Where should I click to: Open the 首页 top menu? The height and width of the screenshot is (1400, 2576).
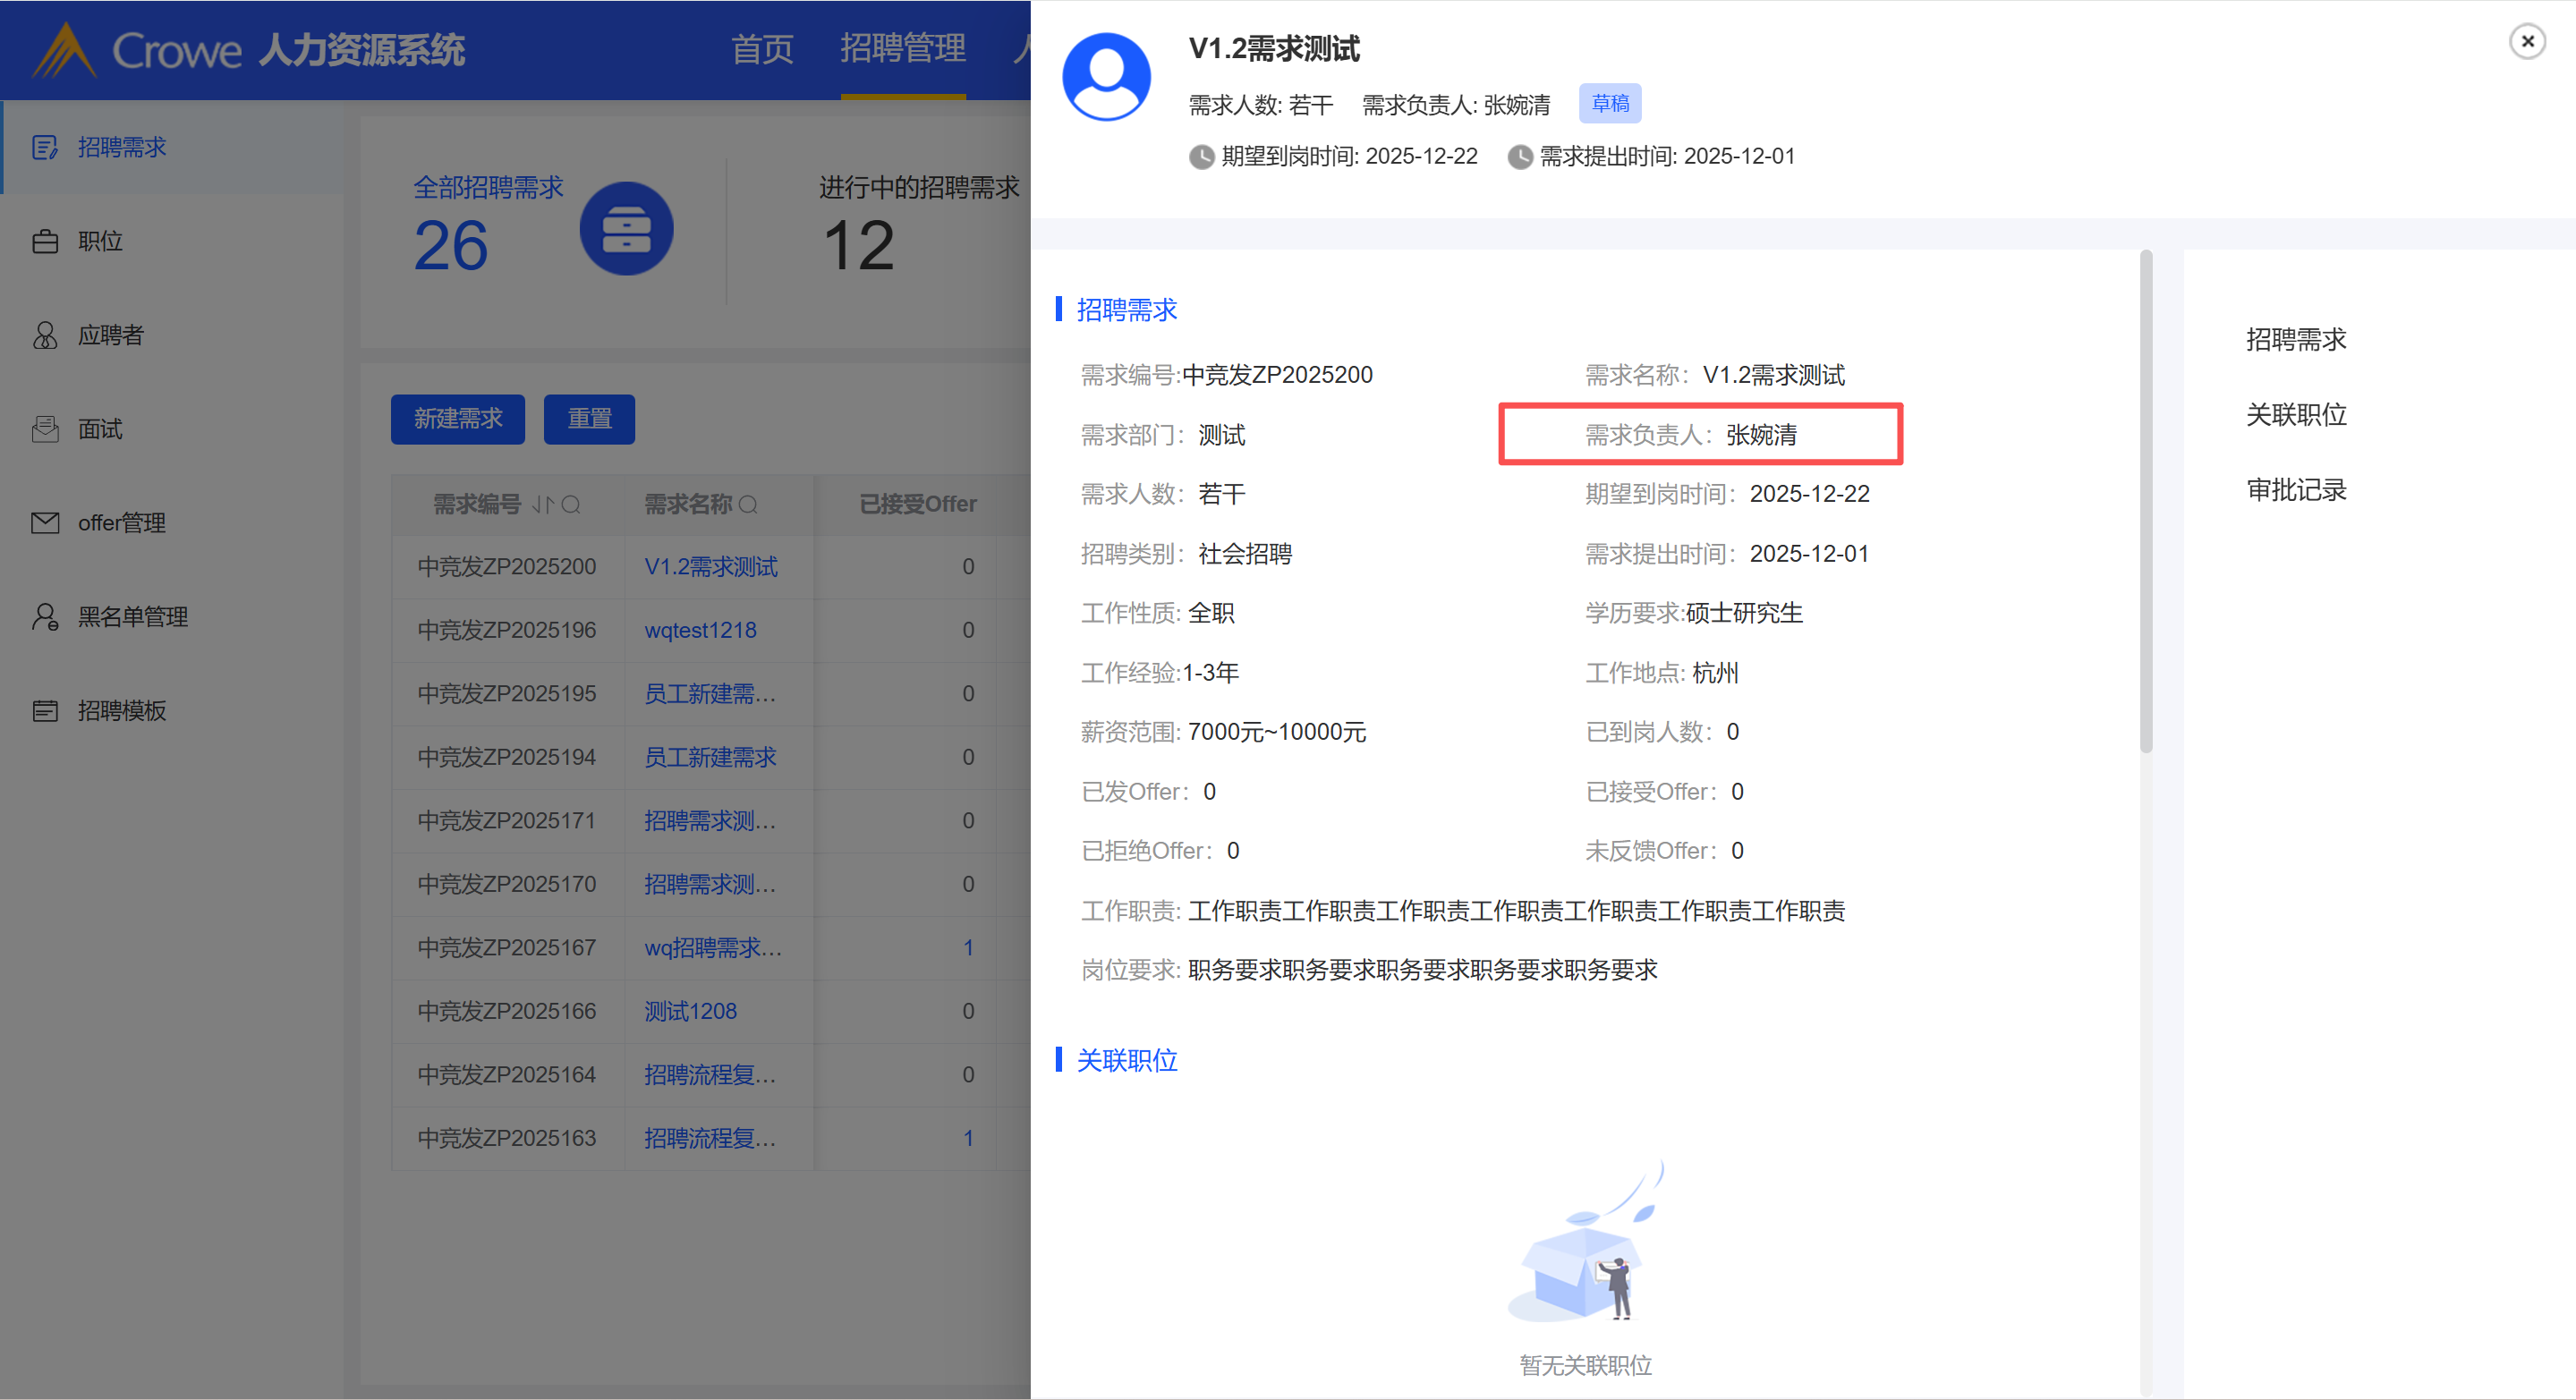(x=762, y=49)
